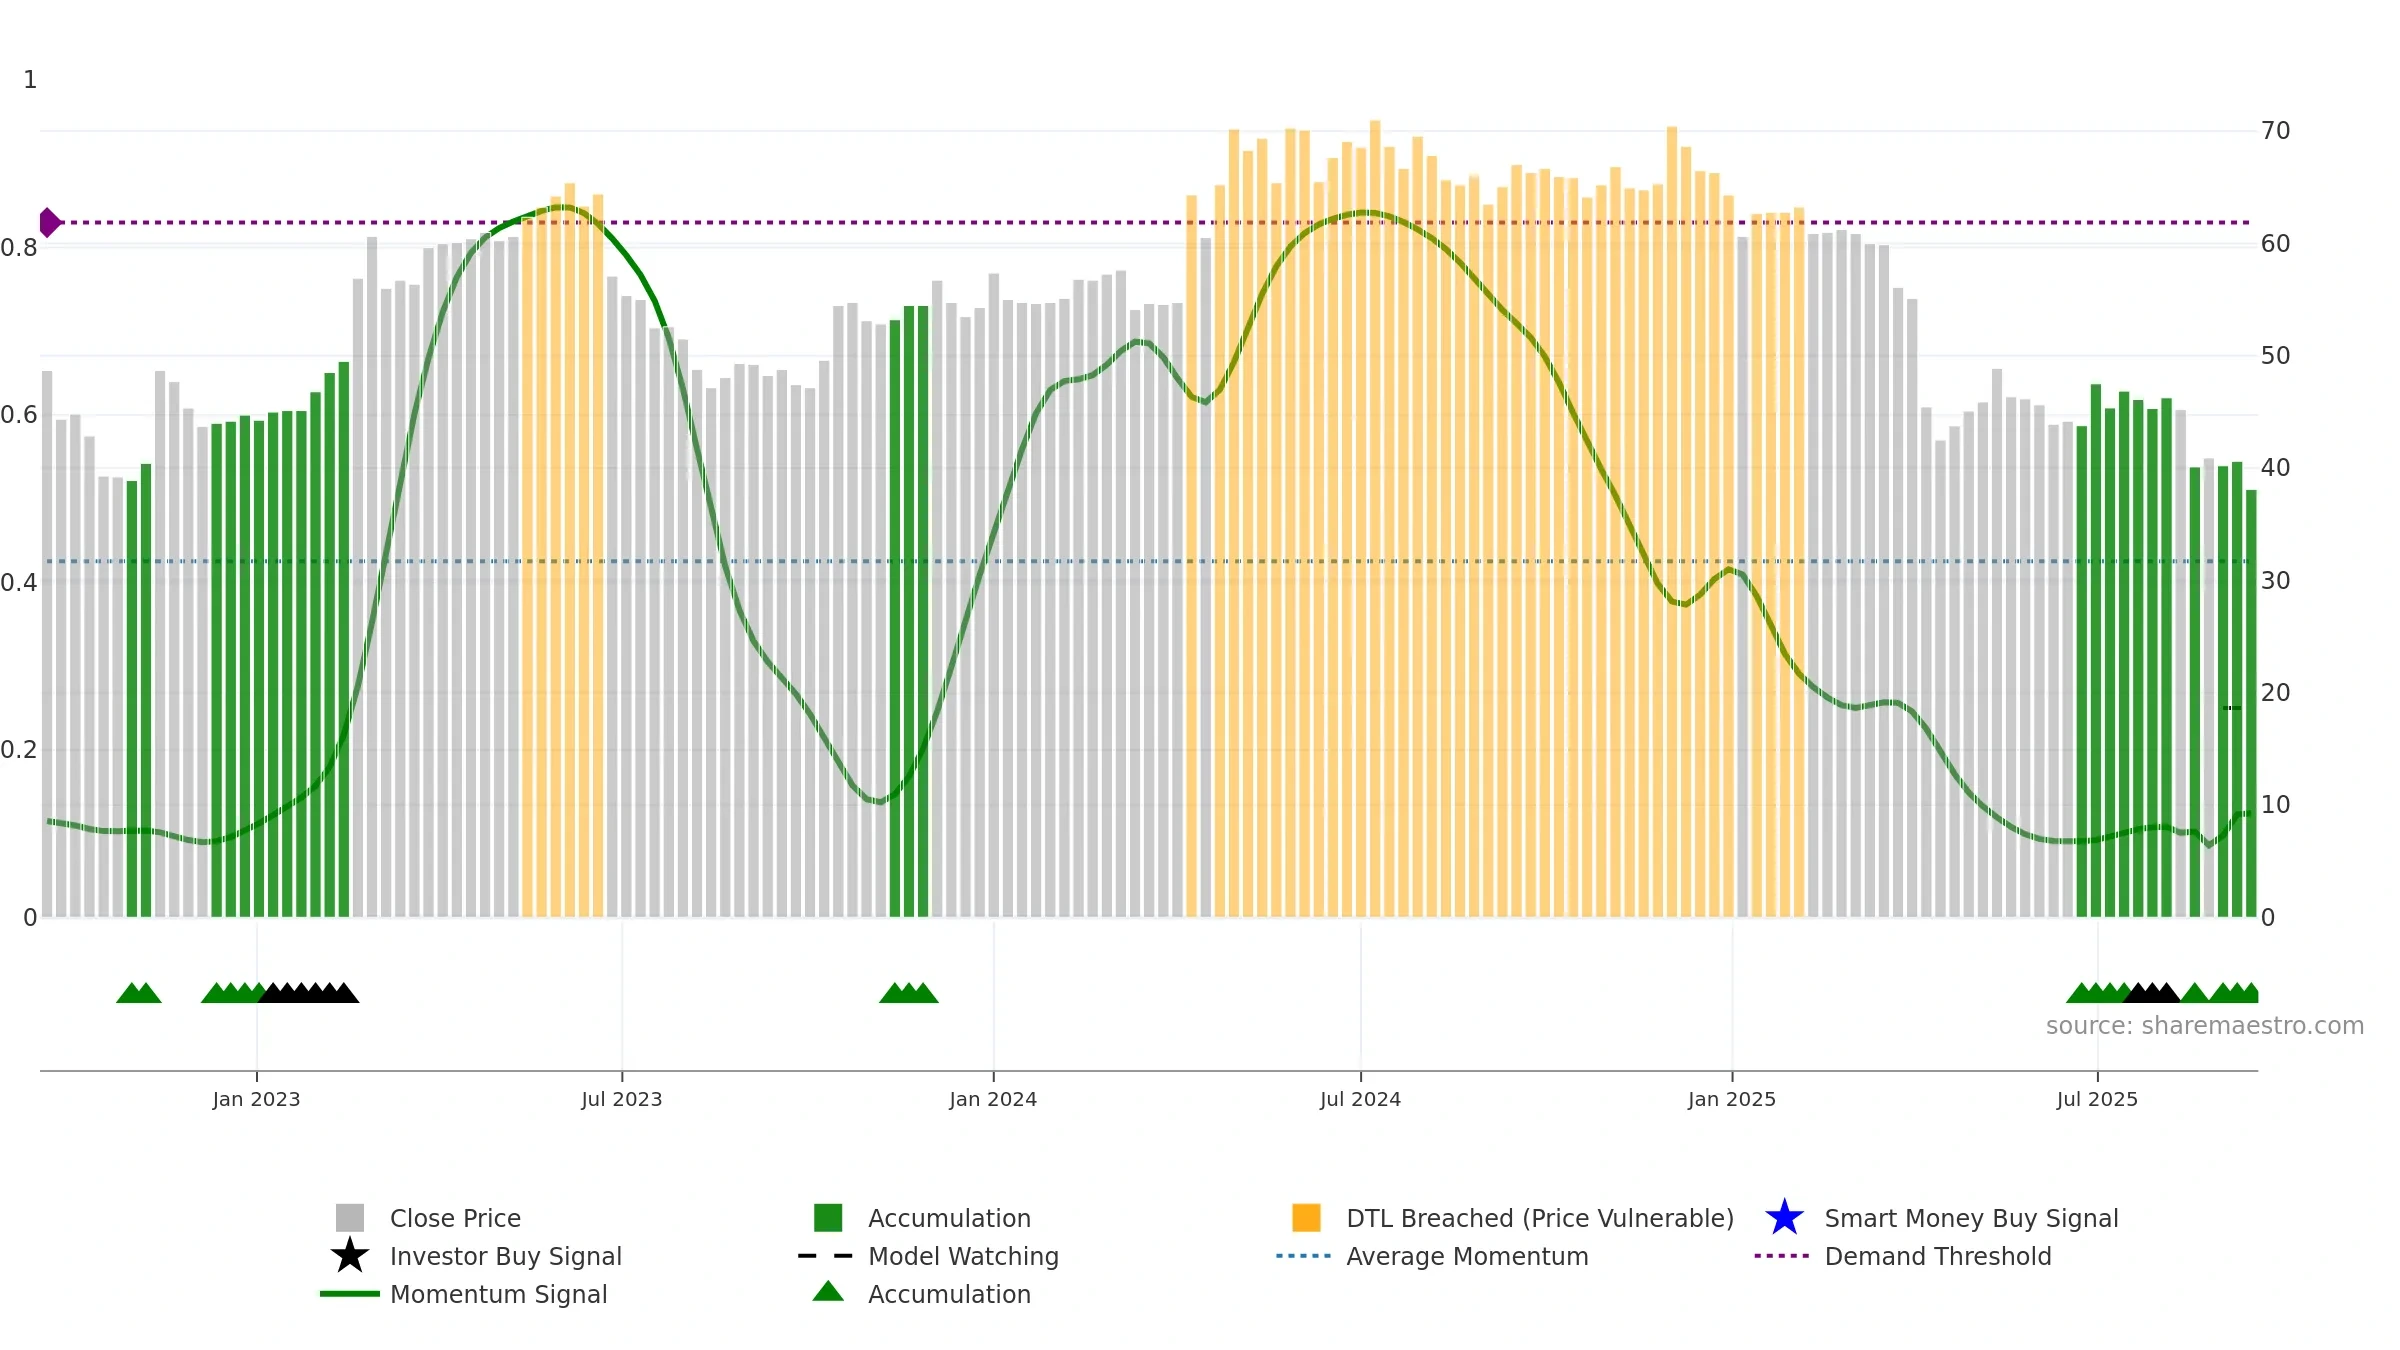
Task: Click green accumulation triangles before Jan 2024
Action: 909,993
